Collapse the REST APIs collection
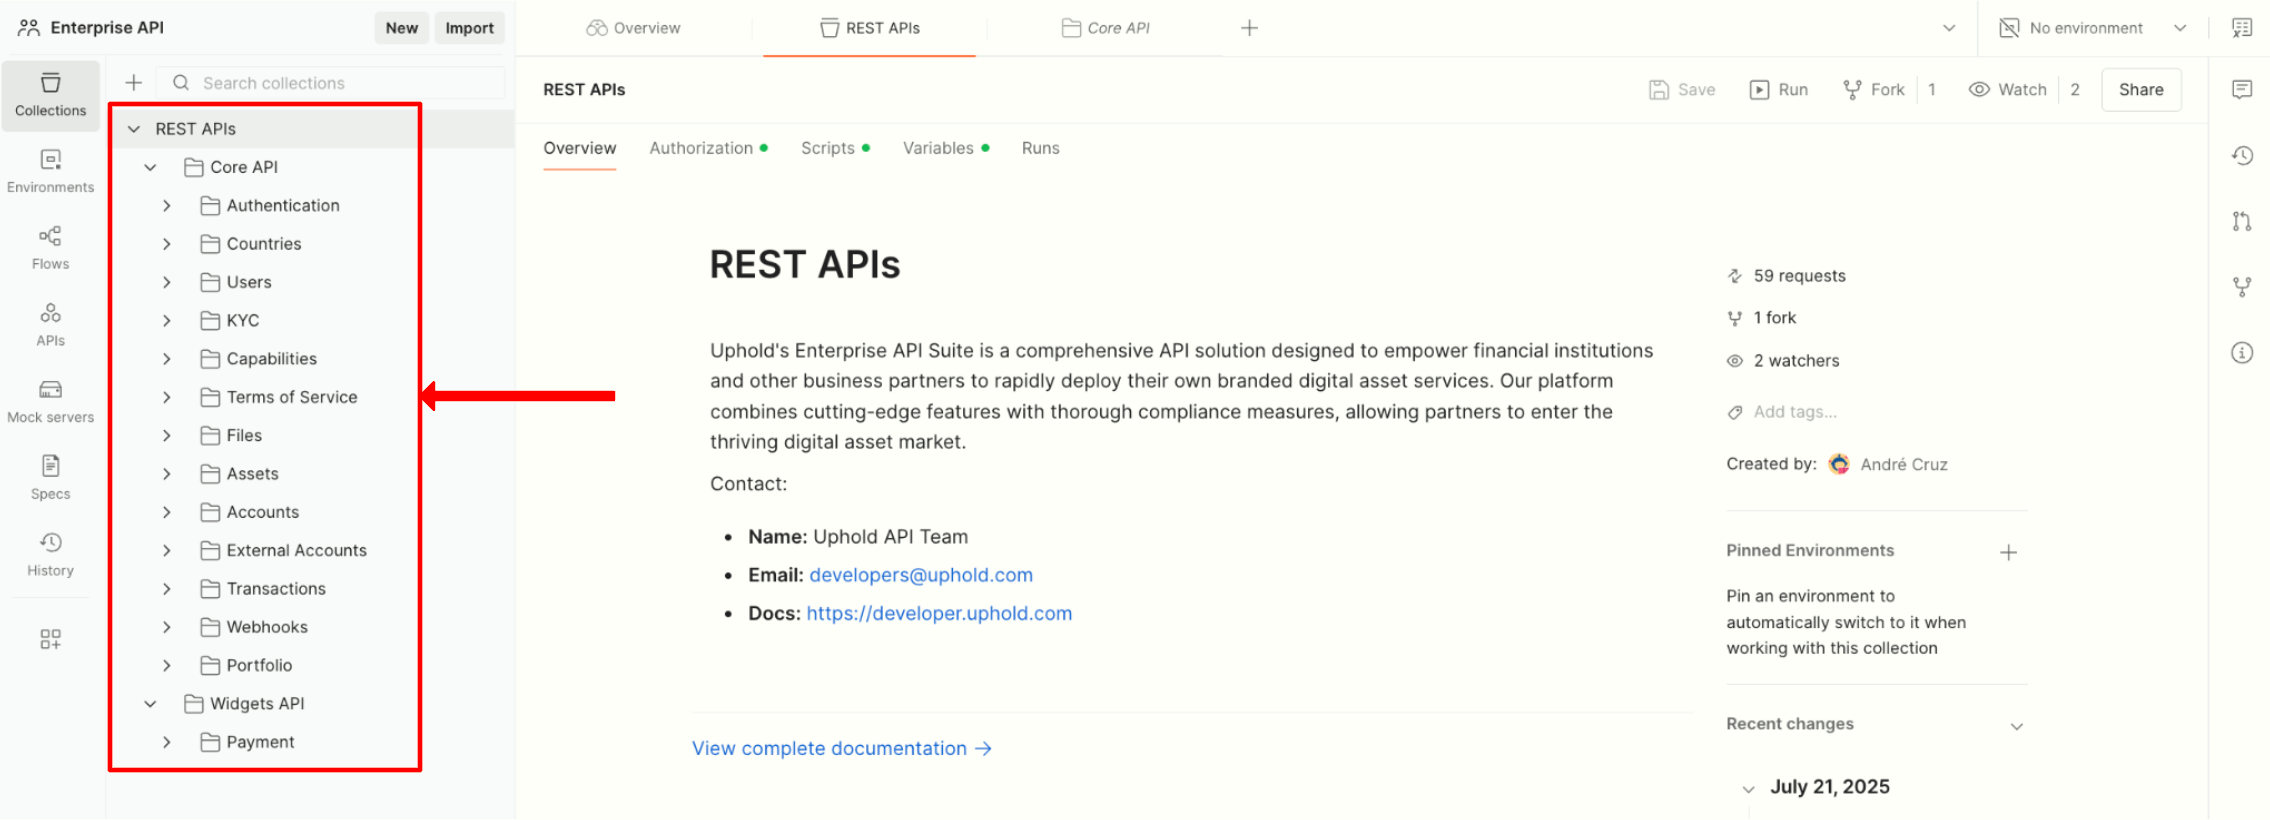This screenshot has height=820, width=2270. click(134, 129)
